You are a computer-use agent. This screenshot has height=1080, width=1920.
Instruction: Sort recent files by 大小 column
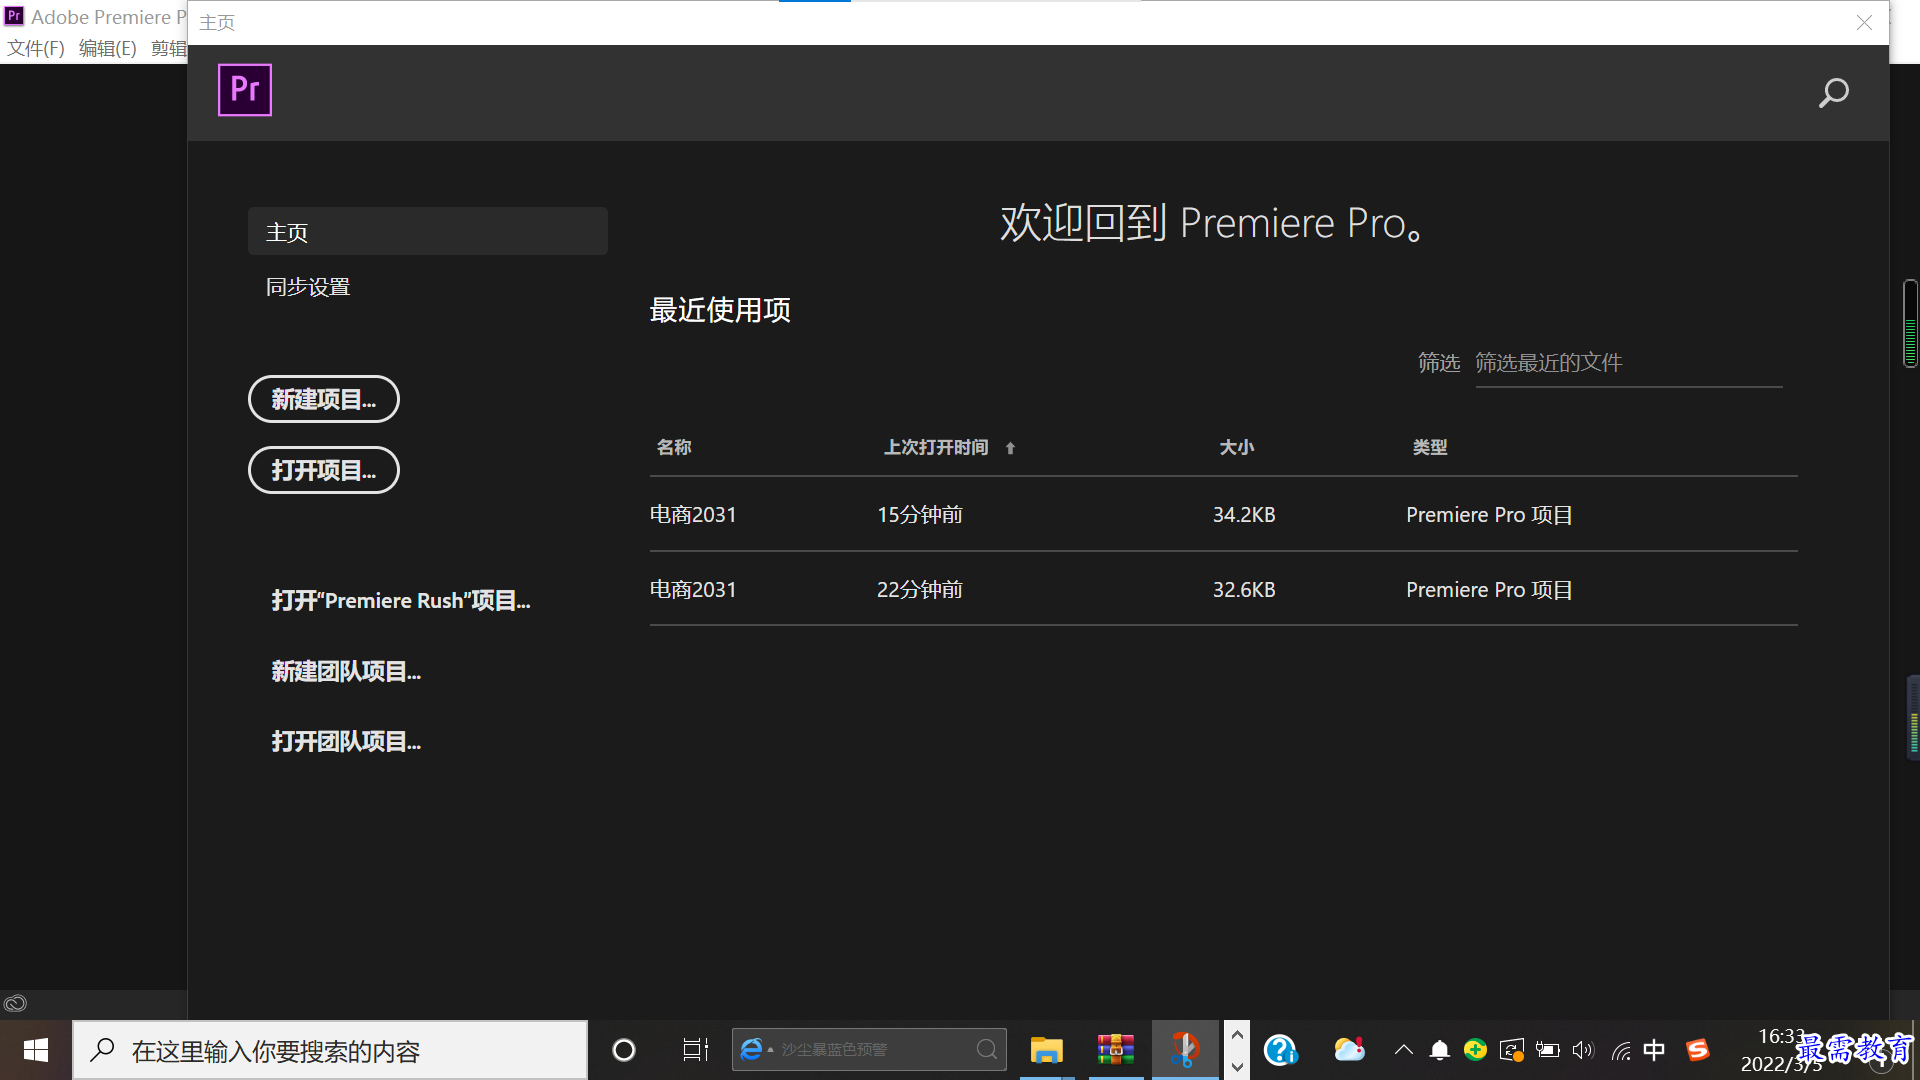(1236, 447)
